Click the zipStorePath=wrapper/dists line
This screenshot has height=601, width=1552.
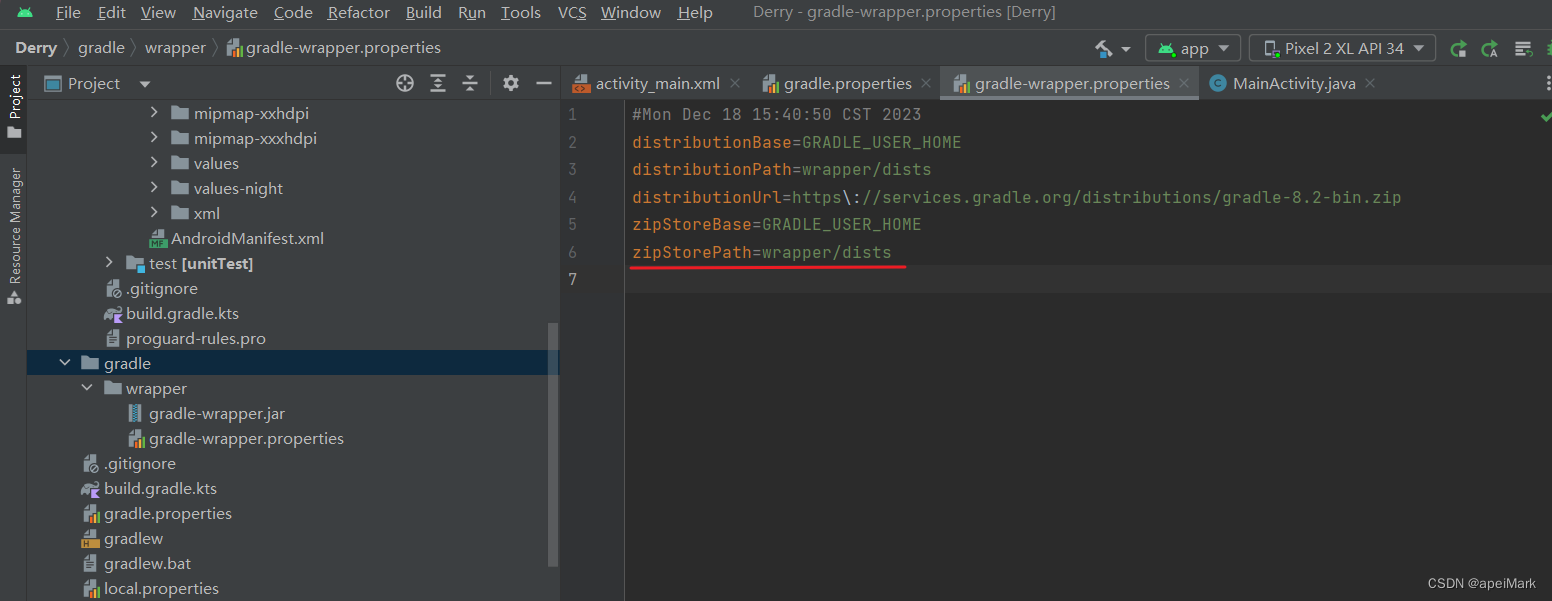(x=761, y=252)
